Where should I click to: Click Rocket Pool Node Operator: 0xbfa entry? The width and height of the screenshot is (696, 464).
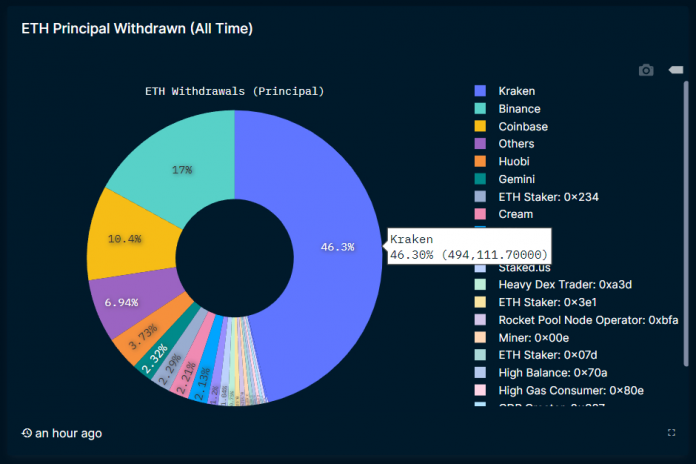(588, 320)
